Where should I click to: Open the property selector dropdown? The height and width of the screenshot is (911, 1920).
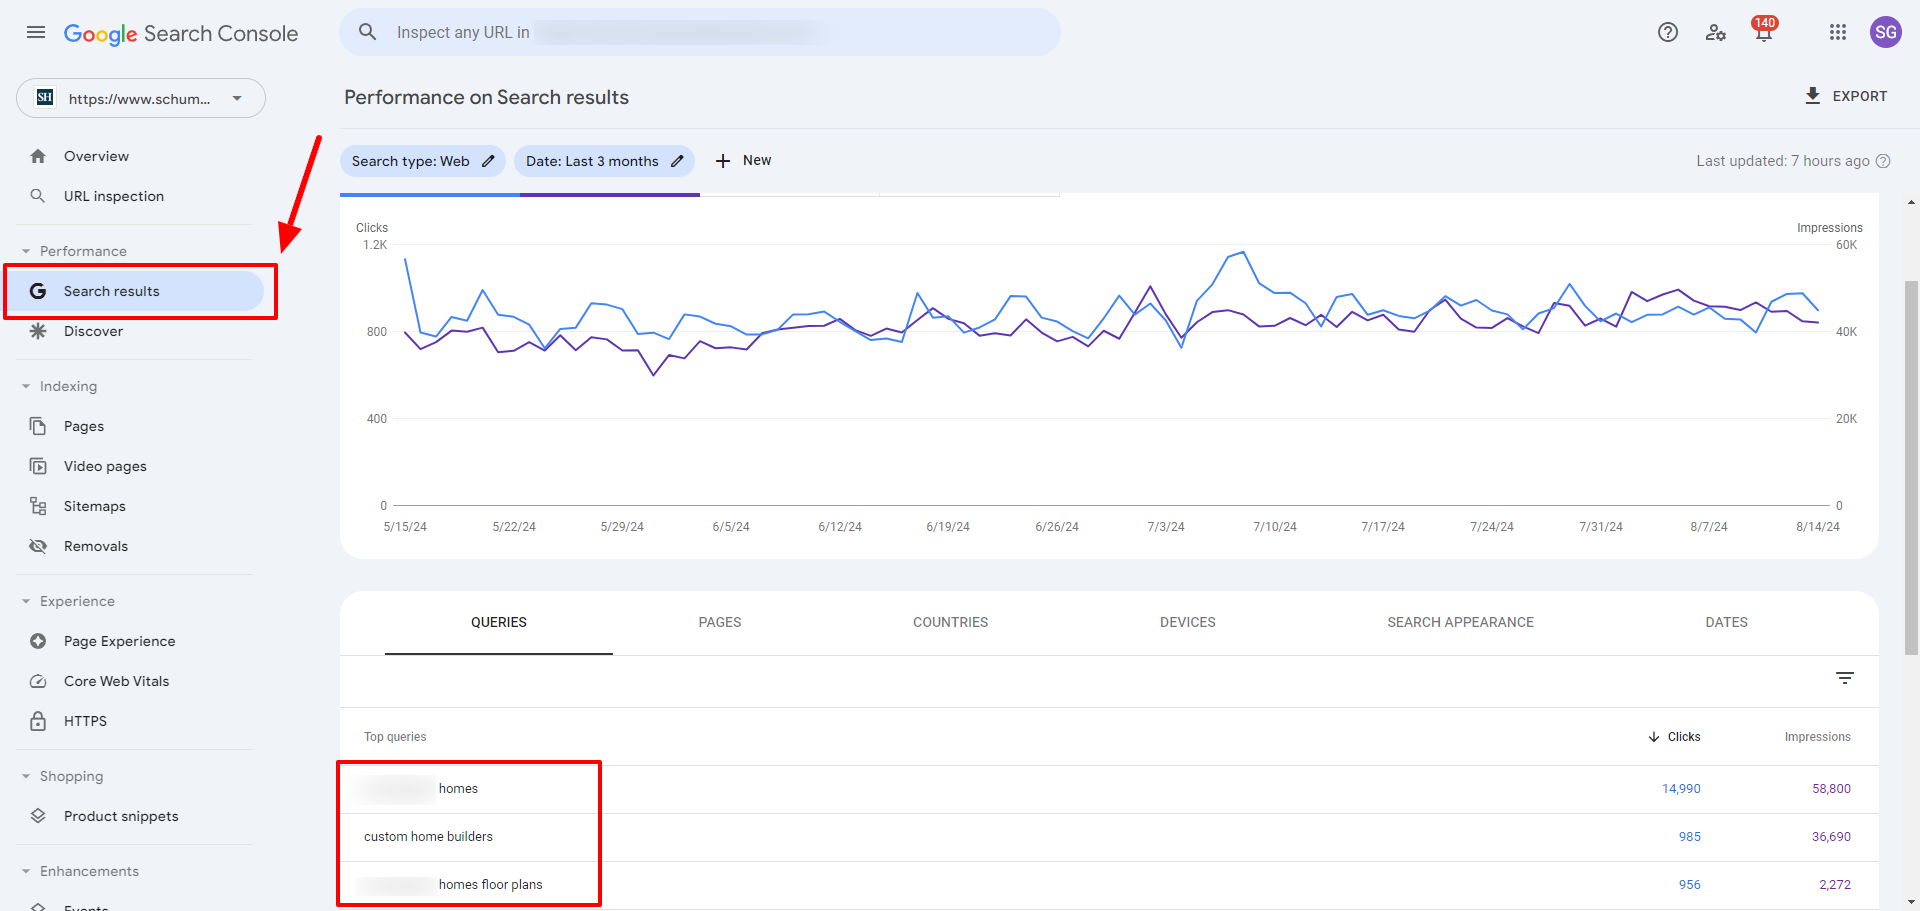[141, 98]
